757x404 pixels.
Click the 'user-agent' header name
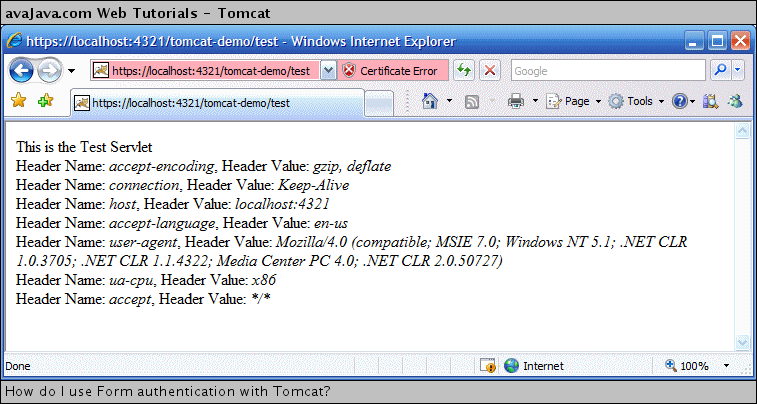coord(144,242)
